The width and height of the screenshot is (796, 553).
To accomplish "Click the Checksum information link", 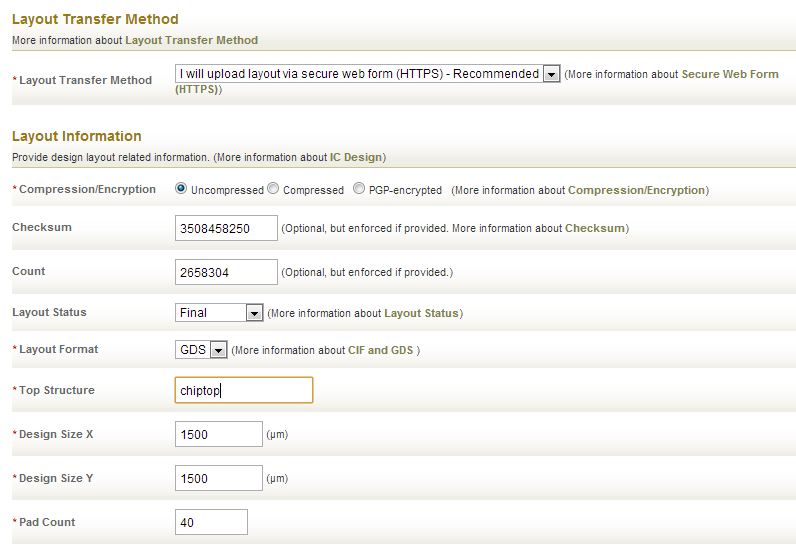I will 595,228.
